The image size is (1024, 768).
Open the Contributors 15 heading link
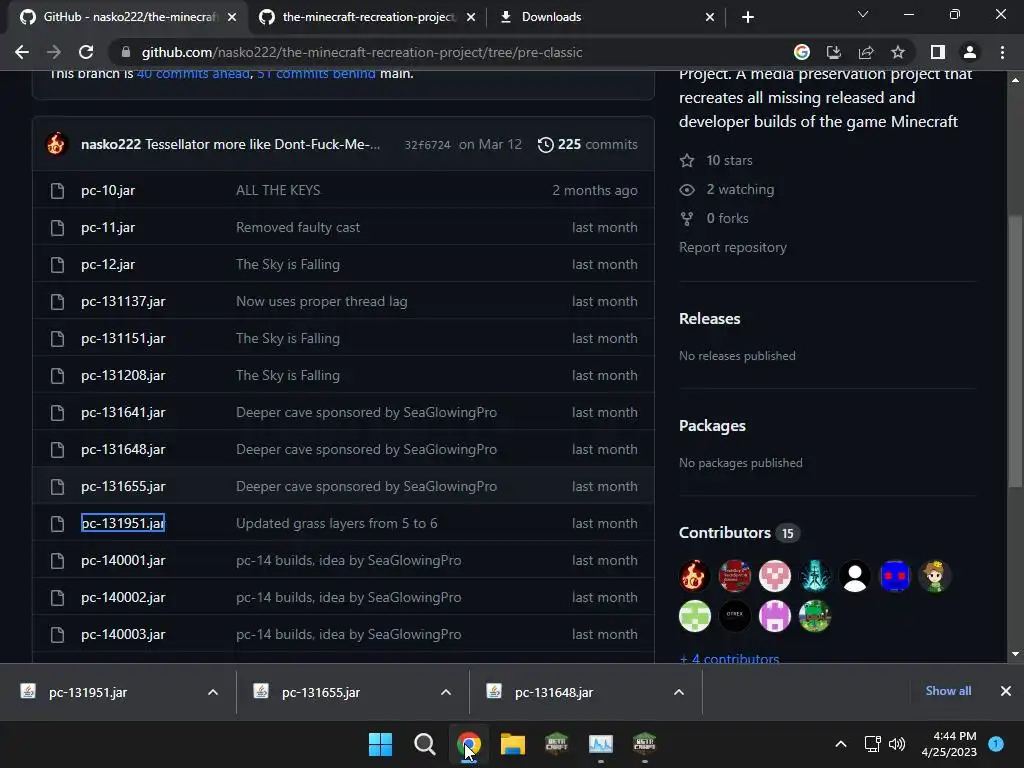(x=739, y=533)
